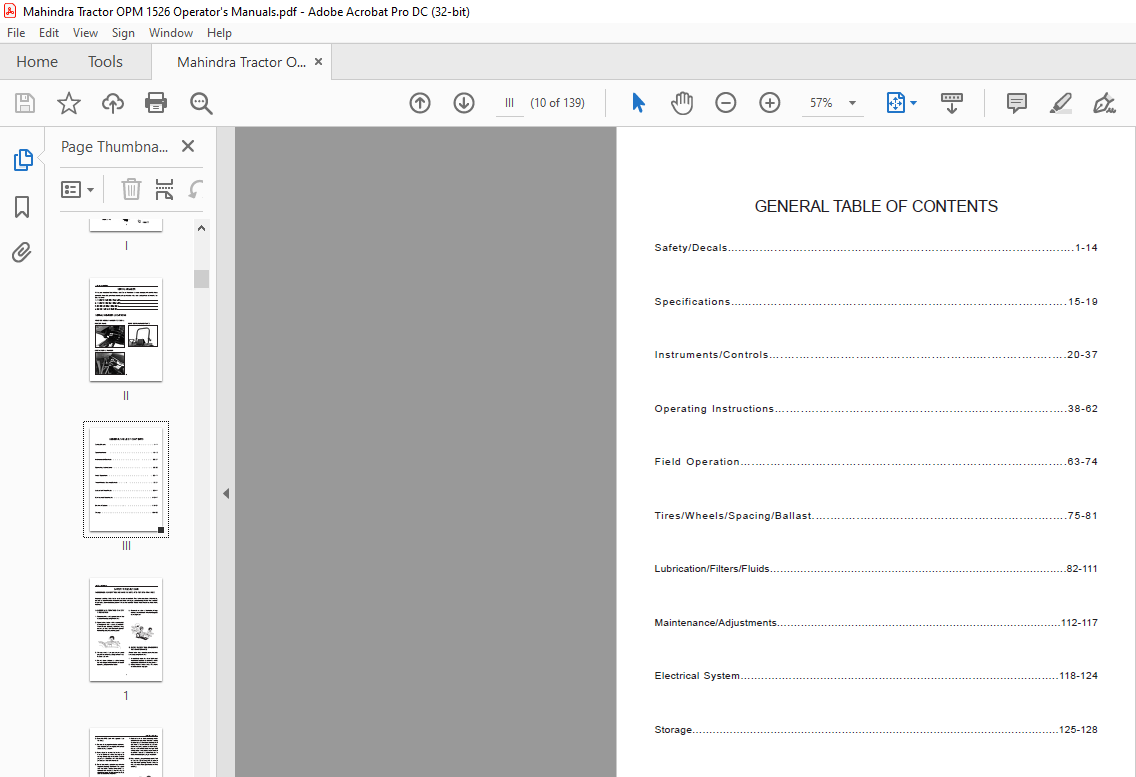Open the File menu
Screen dimensions: 1136x777
16,33
